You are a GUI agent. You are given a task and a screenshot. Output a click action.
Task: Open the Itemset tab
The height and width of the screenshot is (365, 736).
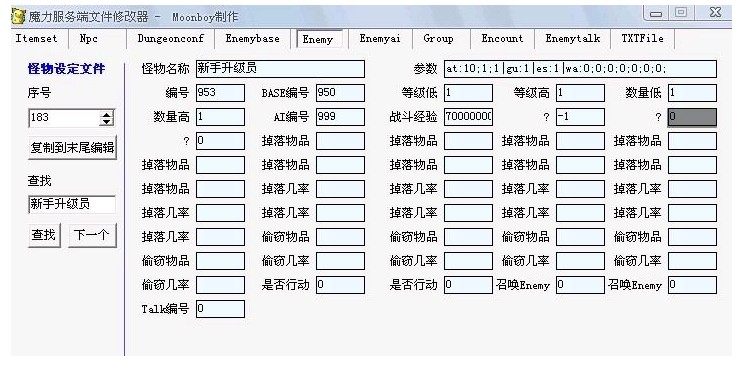[x=36, y=39]
